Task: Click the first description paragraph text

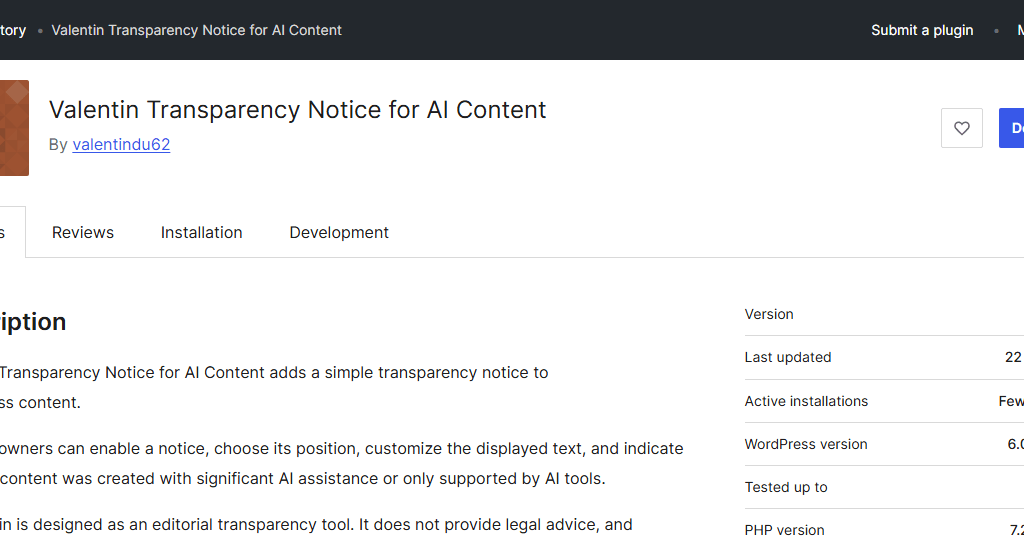Action: click(x=274, y=387)
